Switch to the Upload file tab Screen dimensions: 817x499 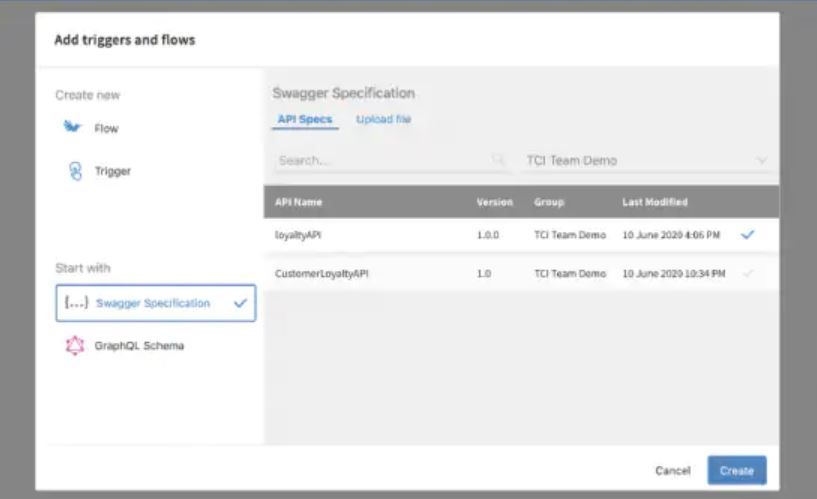tap(383, 119)
